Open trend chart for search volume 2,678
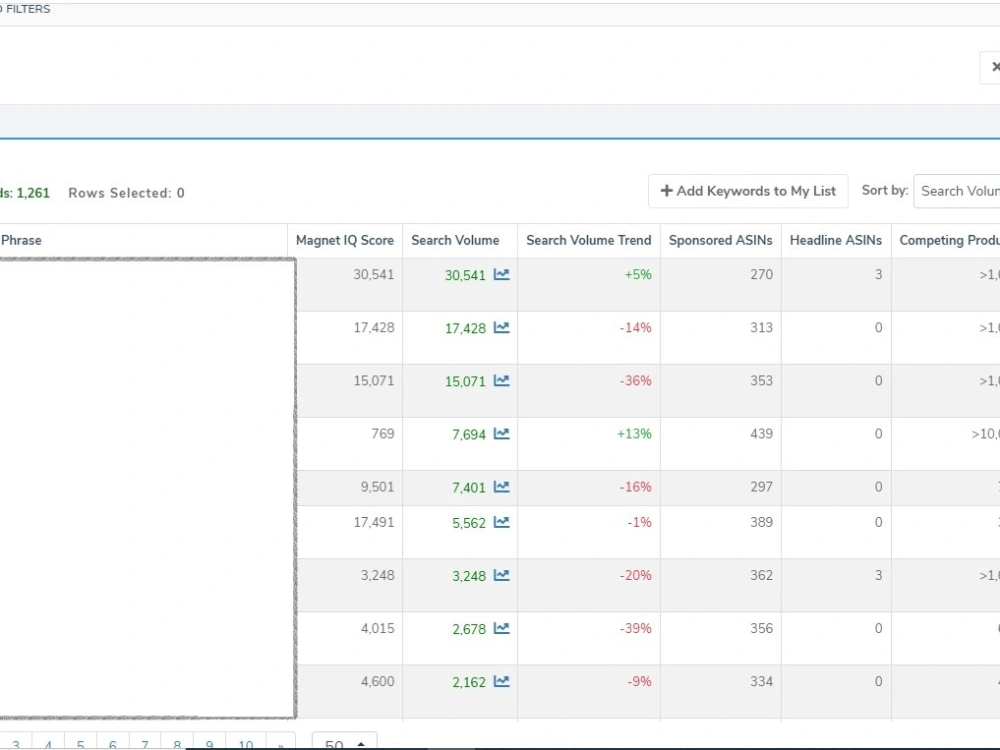This screenshot has width=1000, height=750. (502, 628)
